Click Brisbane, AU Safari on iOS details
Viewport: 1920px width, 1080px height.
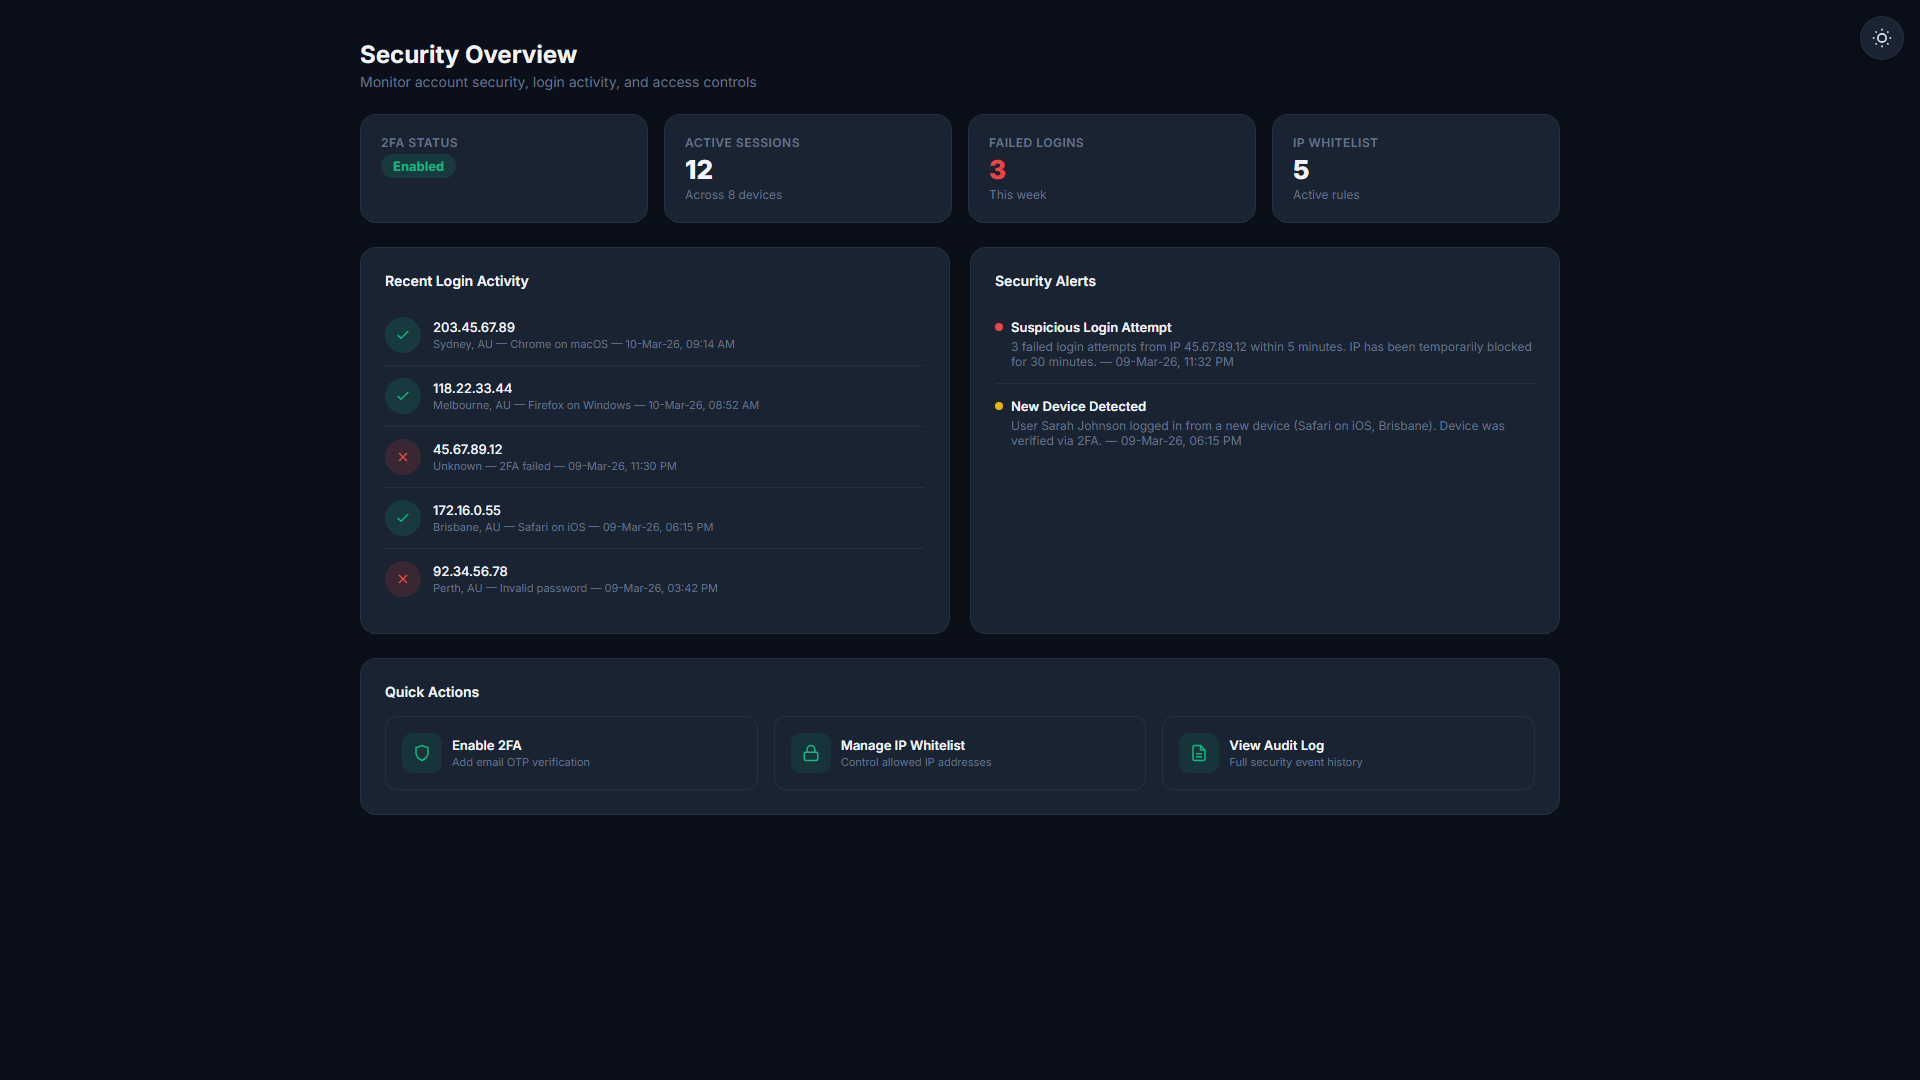coord(573,527)
